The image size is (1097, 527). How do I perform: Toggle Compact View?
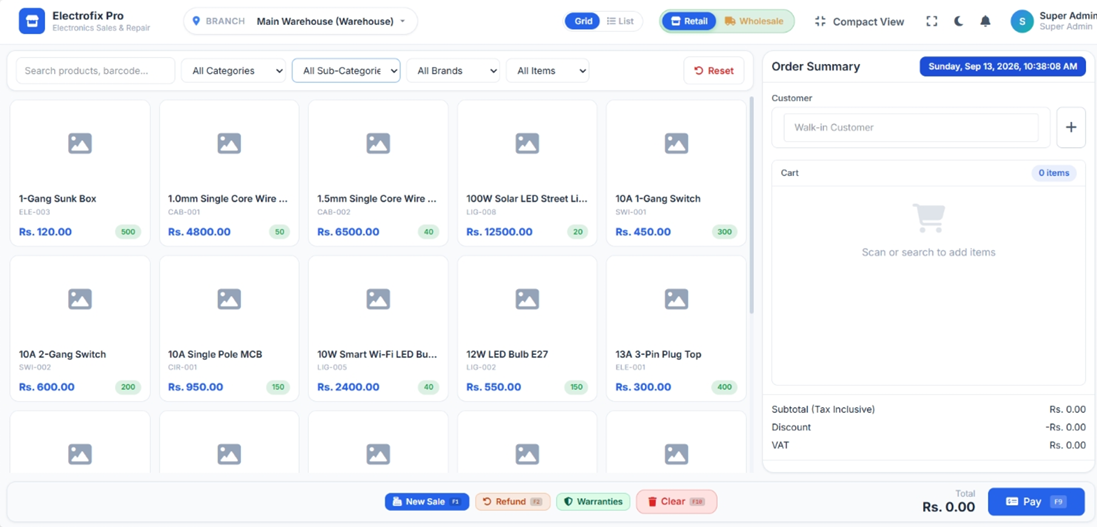[x=859, y=21]
